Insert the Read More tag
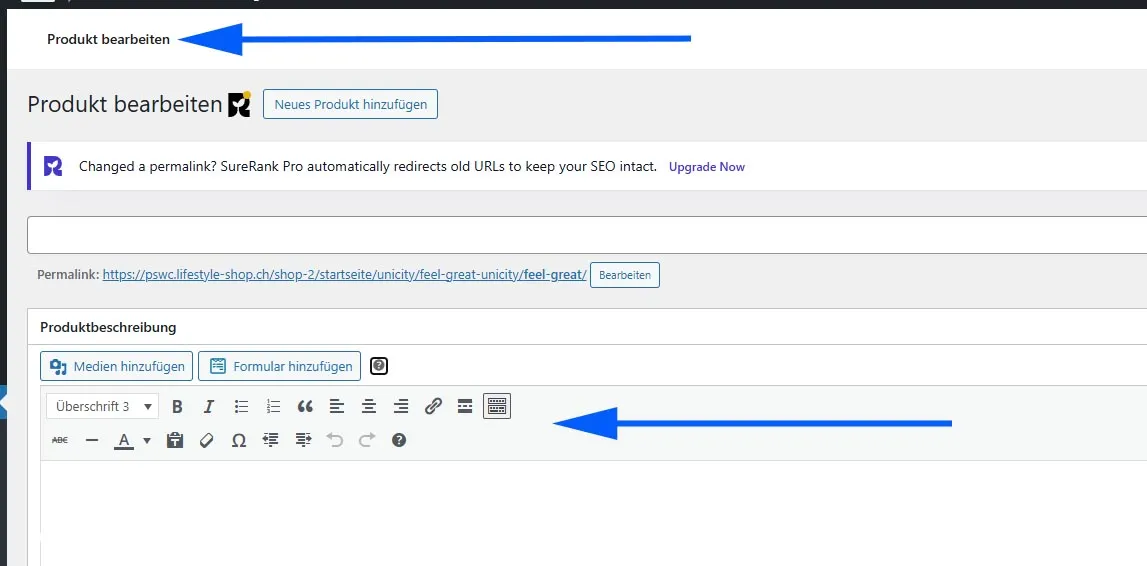This screenshot has width=1147, height=566. 465,407
